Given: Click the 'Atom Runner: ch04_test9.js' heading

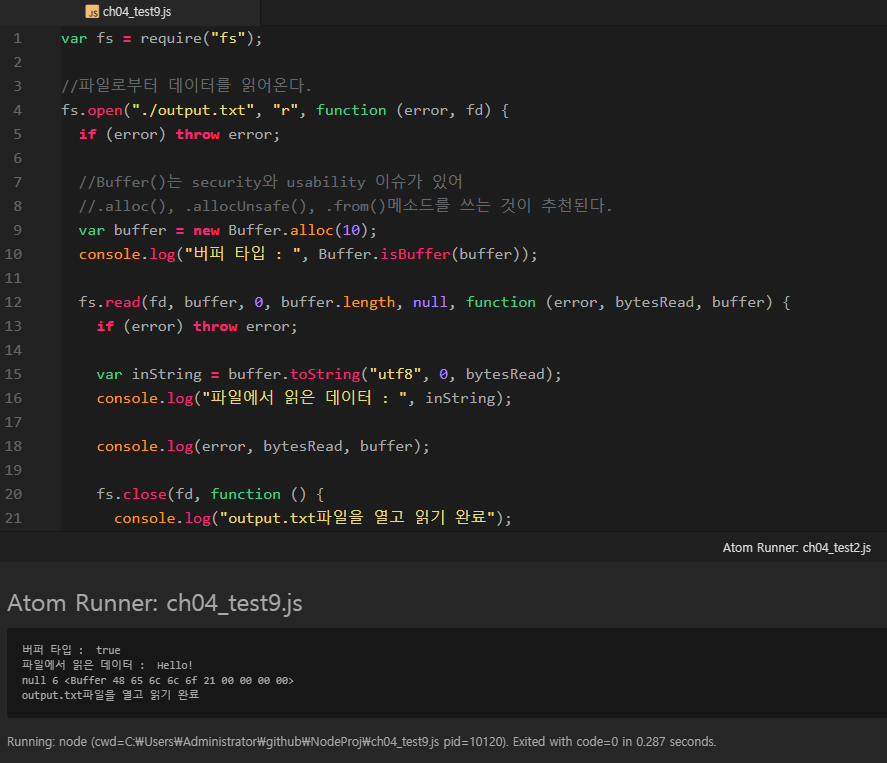Looking at the screenshot, I should point(154,603).
